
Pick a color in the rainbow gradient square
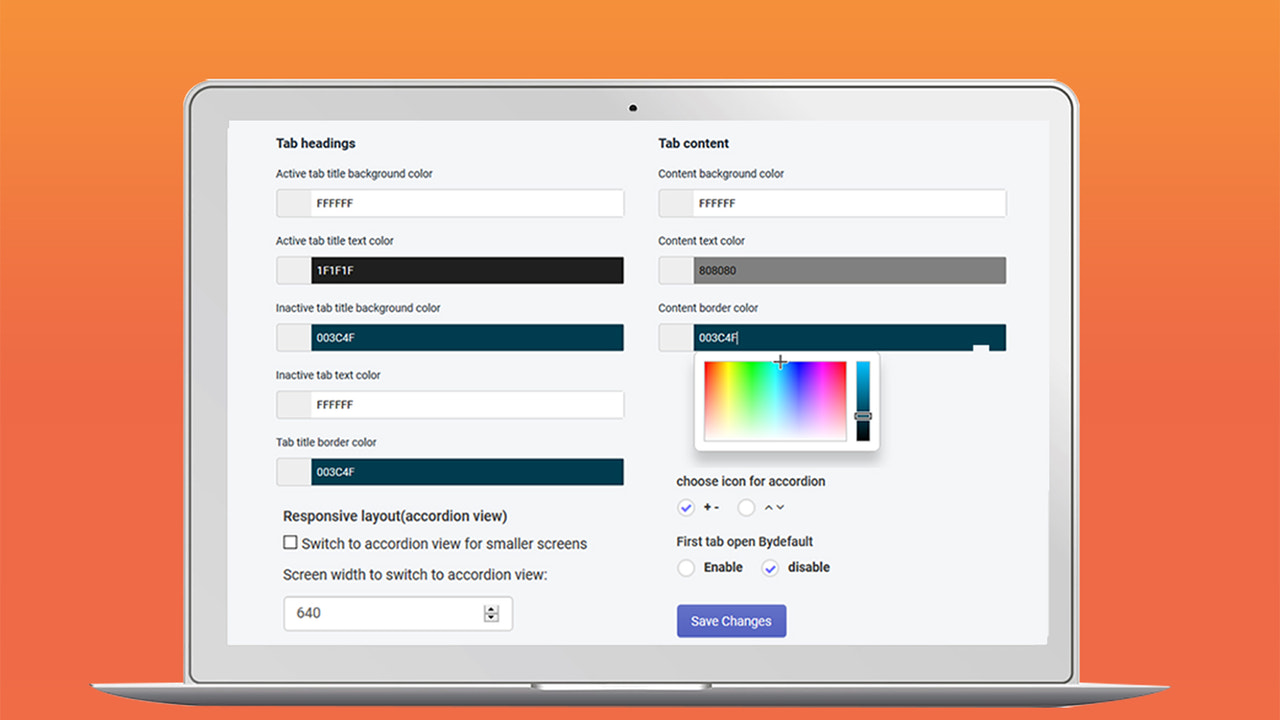click(775, 401)
